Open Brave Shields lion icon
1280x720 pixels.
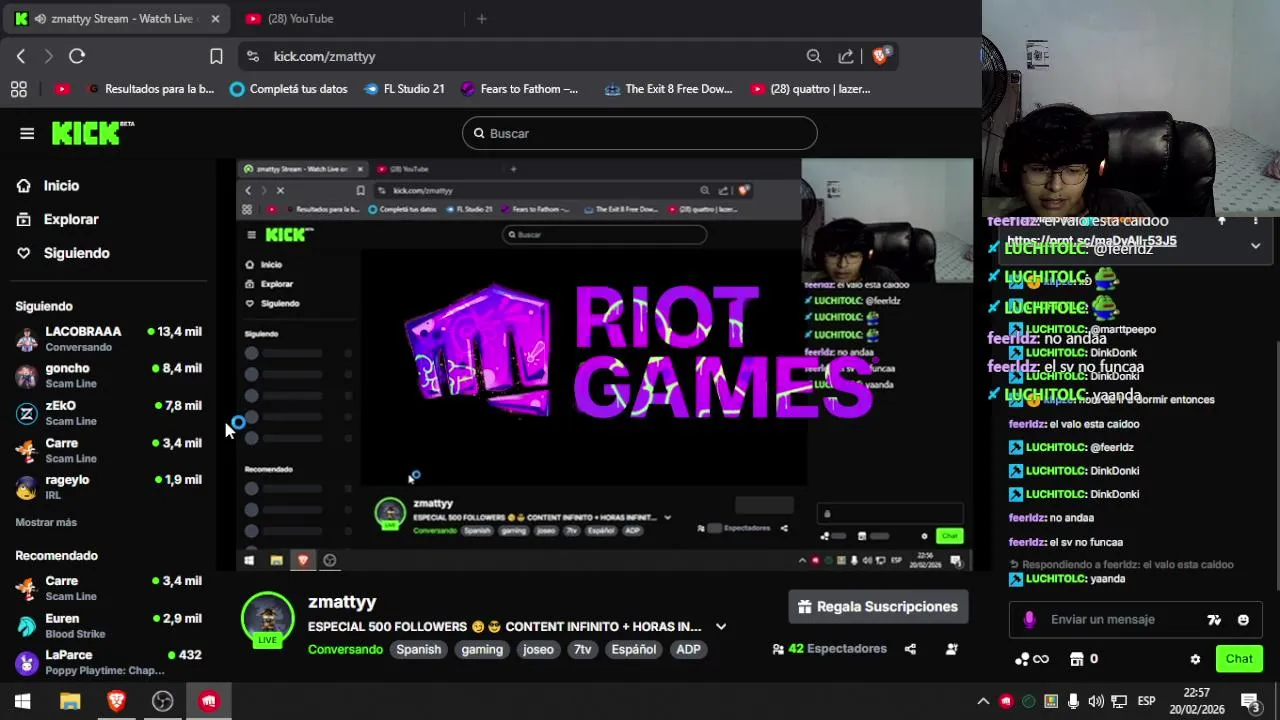tap(880, 56)
